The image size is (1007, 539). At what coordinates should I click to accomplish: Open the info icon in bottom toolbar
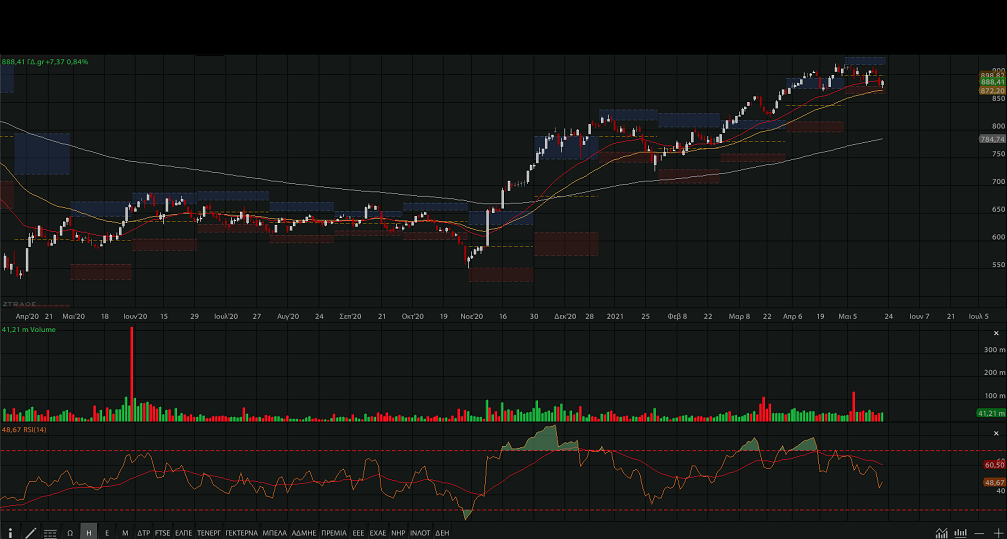point(10,533)
